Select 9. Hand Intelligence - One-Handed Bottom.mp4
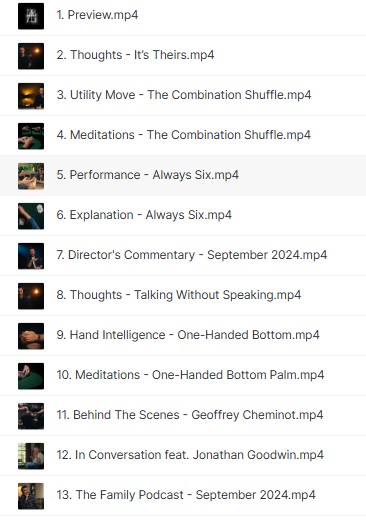366x522 pixels. (188, 335)
